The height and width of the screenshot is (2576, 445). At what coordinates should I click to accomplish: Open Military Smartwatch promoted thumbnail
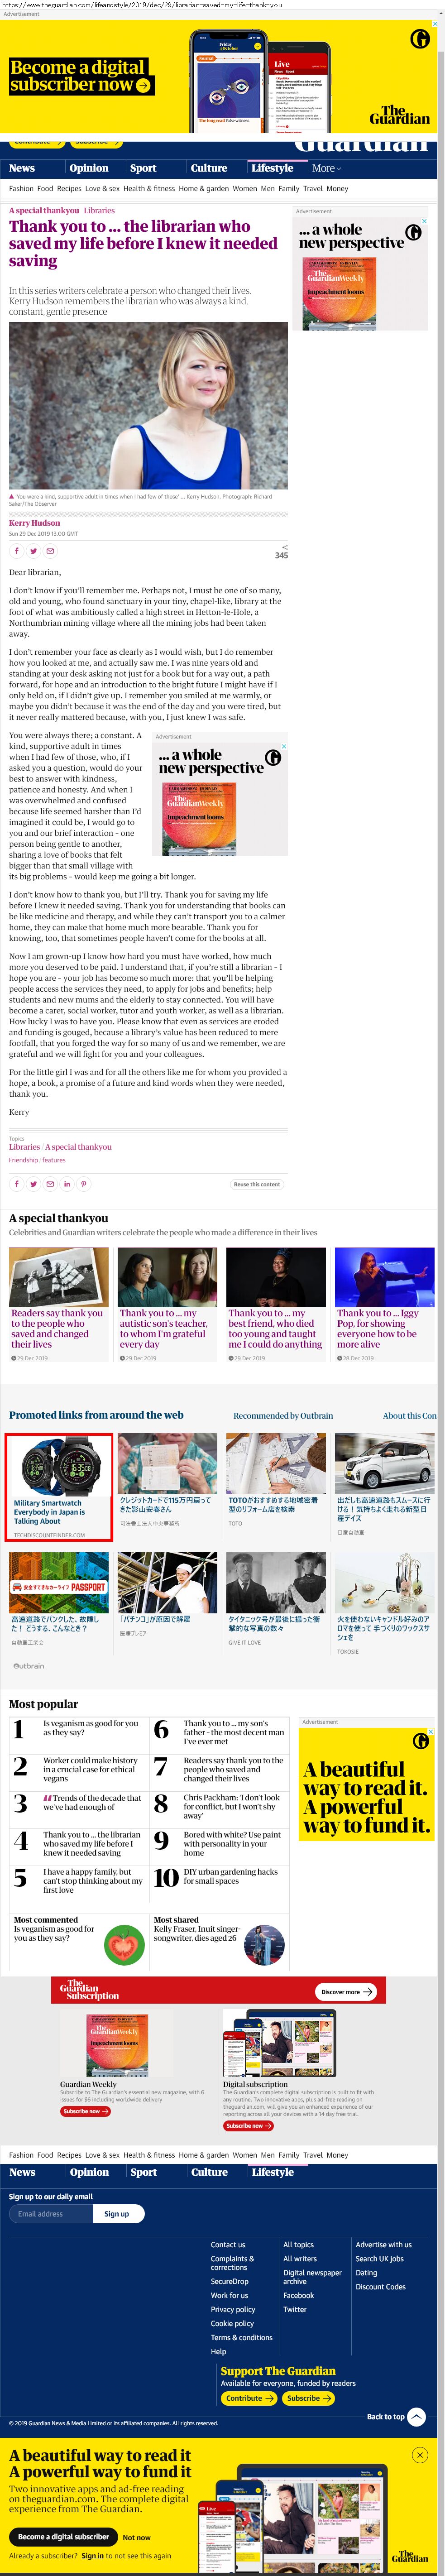pyautogui.click(x=59, y=1464)
